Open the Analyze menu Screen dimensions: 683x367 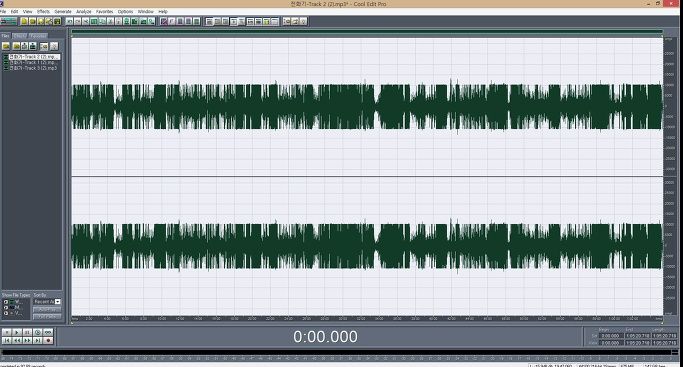(x=84, y=11)
